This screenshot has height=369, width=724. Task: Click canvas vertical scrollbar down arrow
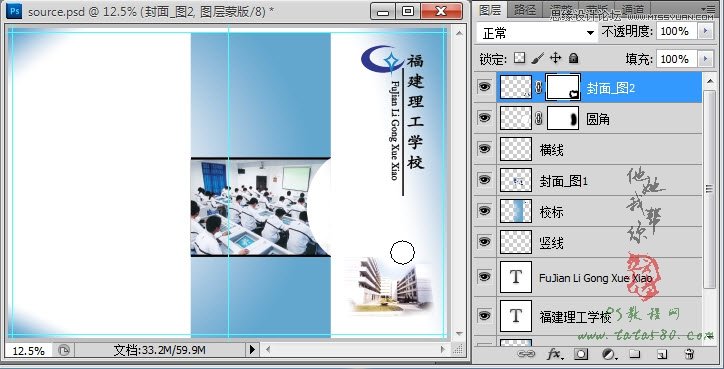[x=459, y=333]
